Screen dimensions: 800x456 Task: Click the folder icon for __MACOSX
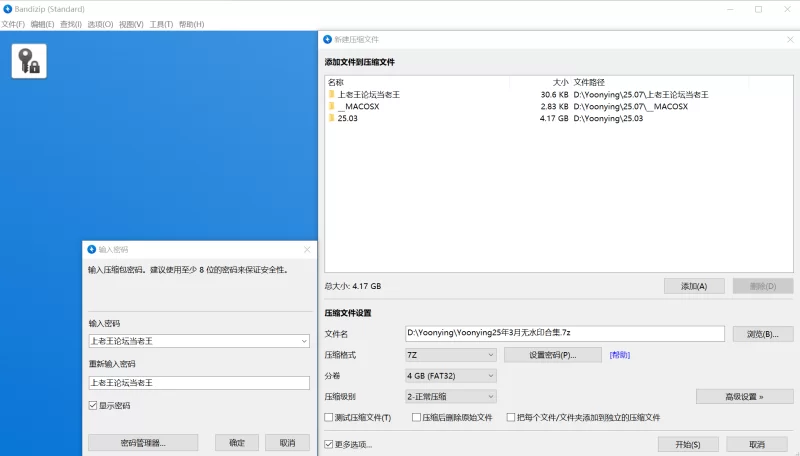click(332, 106)
